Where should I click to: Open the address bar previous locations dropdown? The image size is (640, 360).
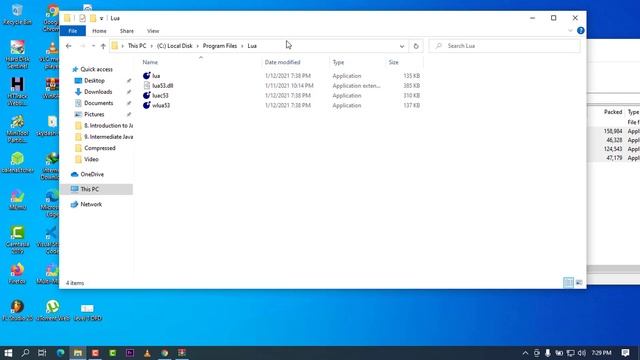(402, 46)
